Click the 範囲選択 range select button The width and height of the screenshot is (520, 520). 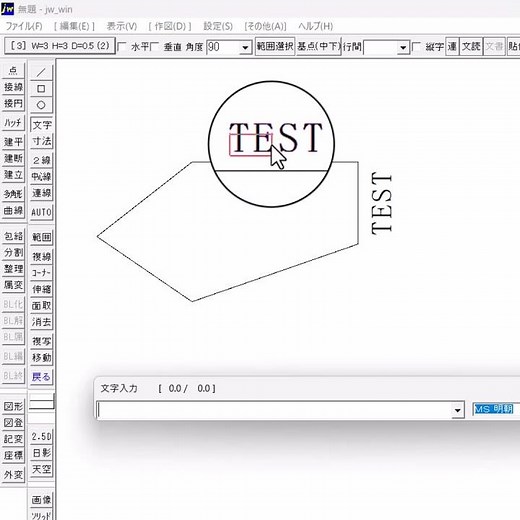pos(275,46)
